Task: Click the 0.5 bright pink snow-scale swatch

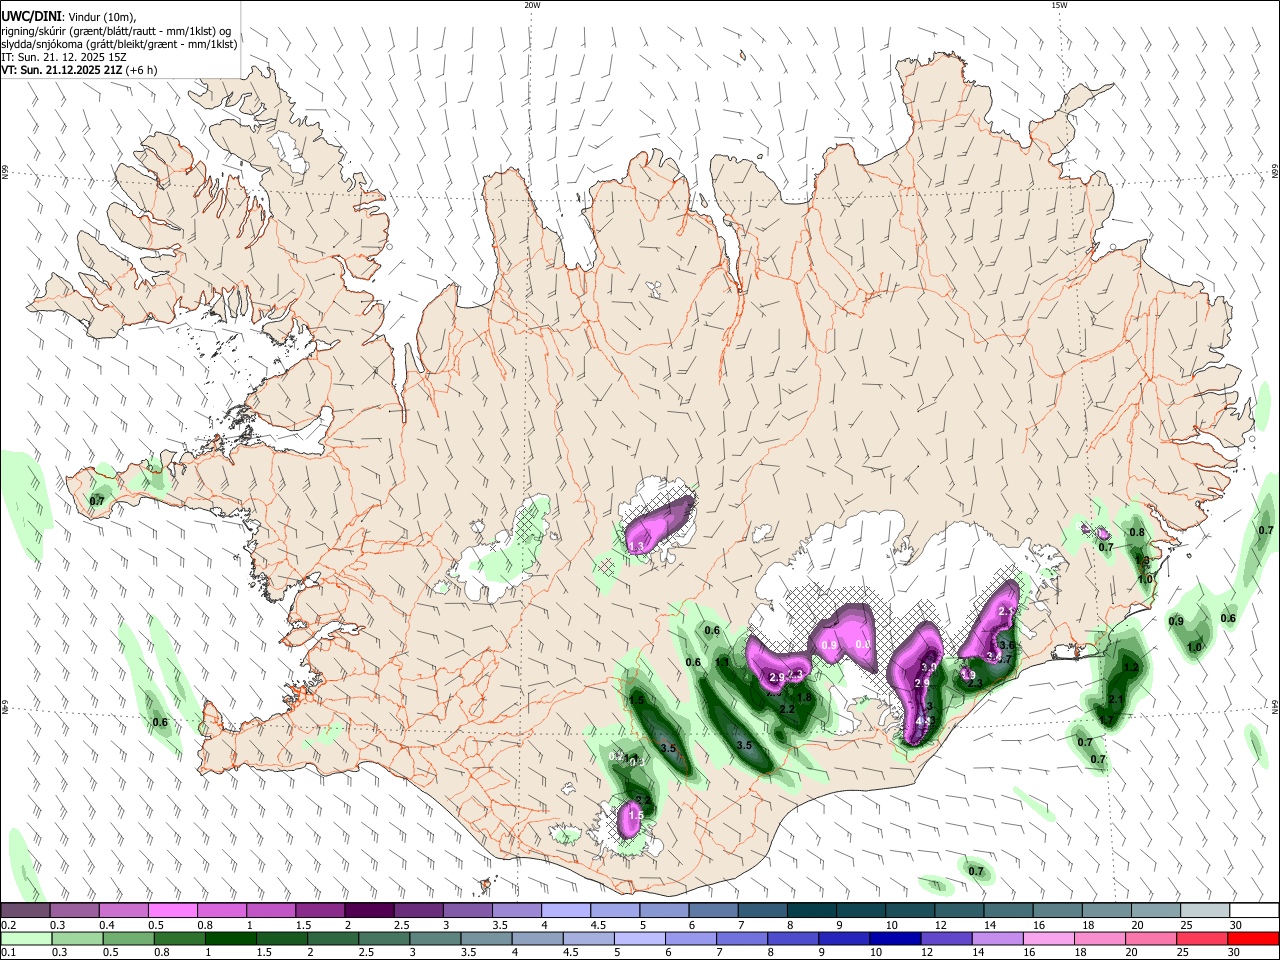Action: coord(172,911)
